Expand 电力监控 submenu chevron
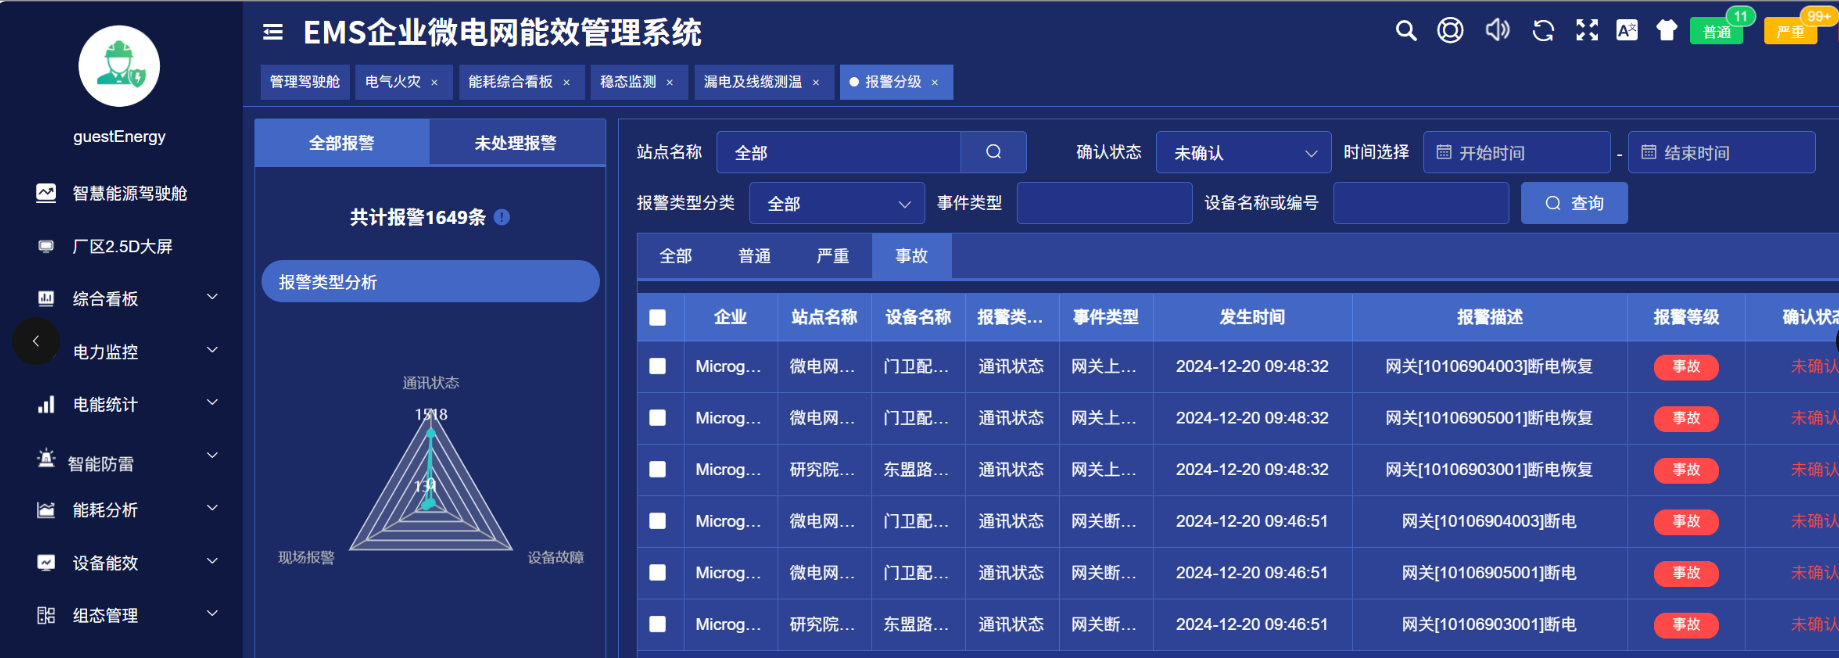1839x658 pixels. (212, 350)
